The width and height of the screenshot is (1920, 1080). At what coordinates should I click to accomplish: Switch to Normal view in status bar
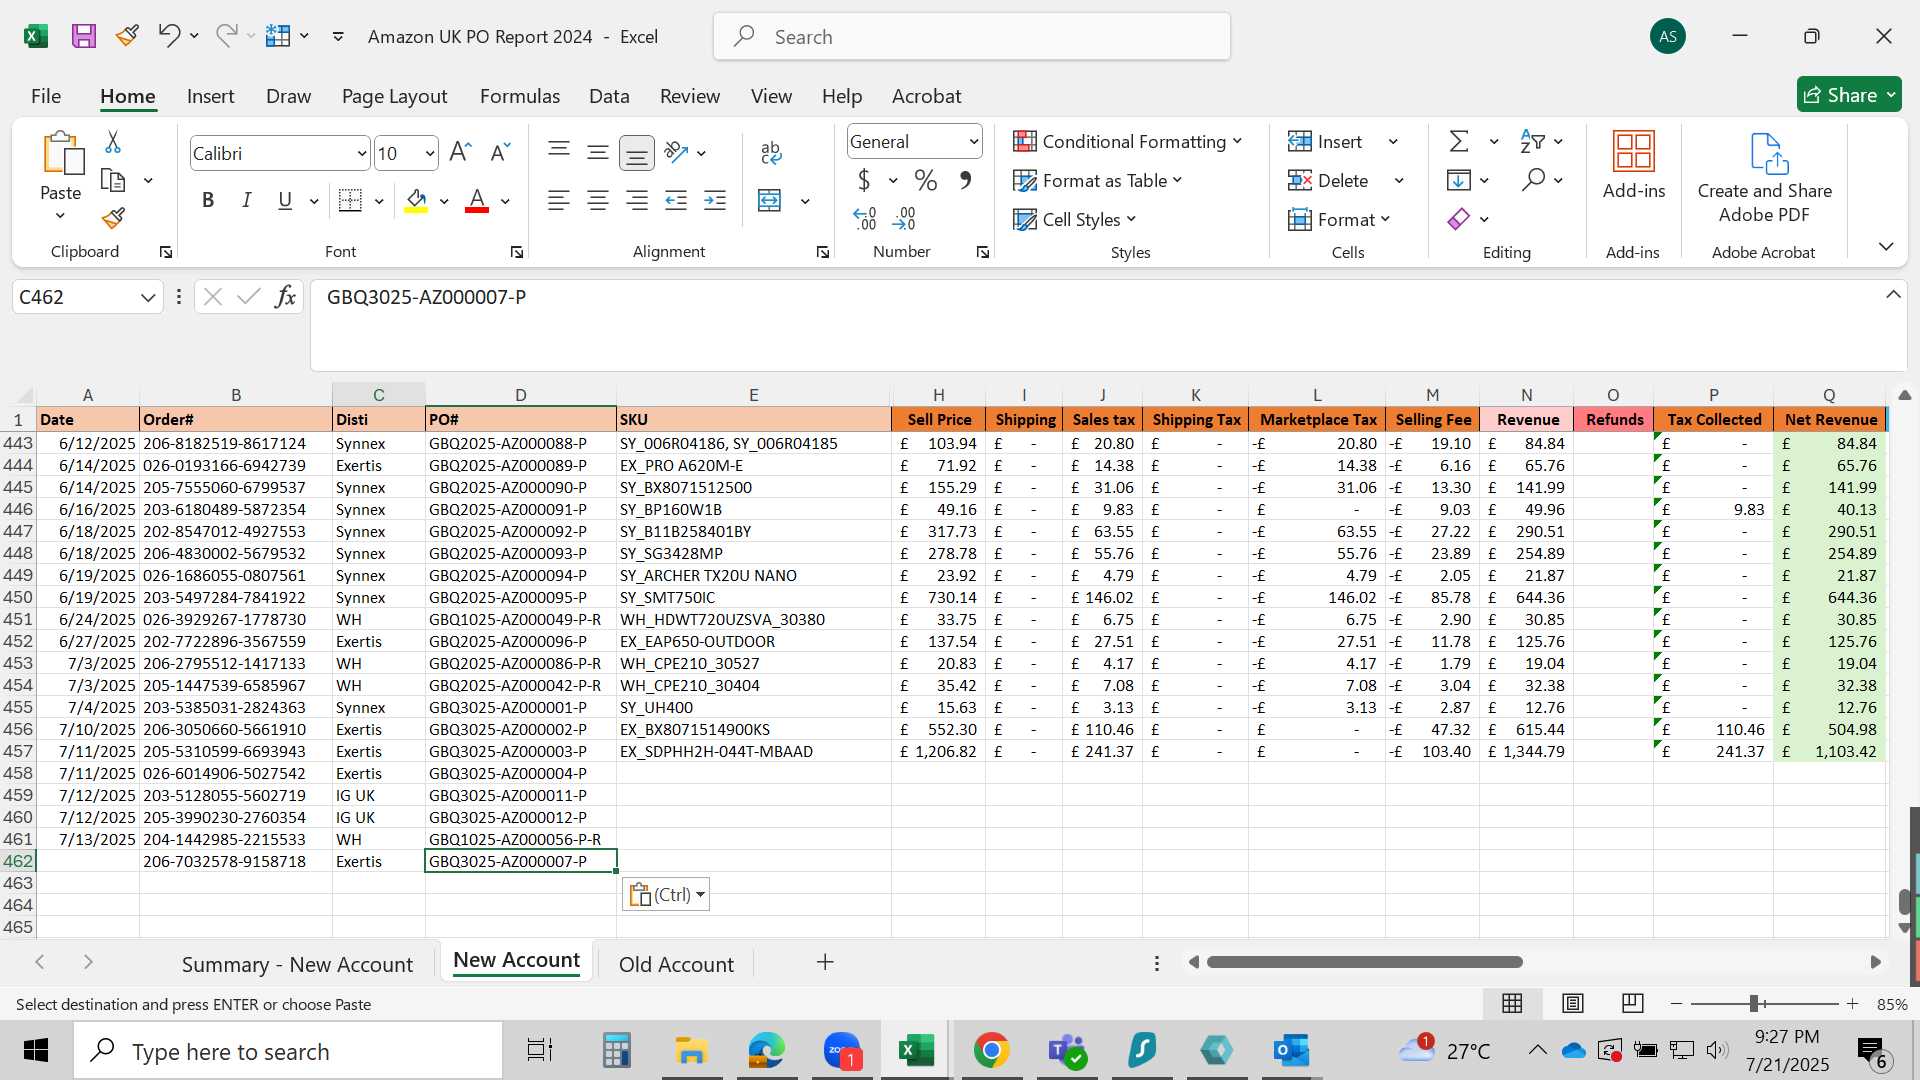1512,1003
